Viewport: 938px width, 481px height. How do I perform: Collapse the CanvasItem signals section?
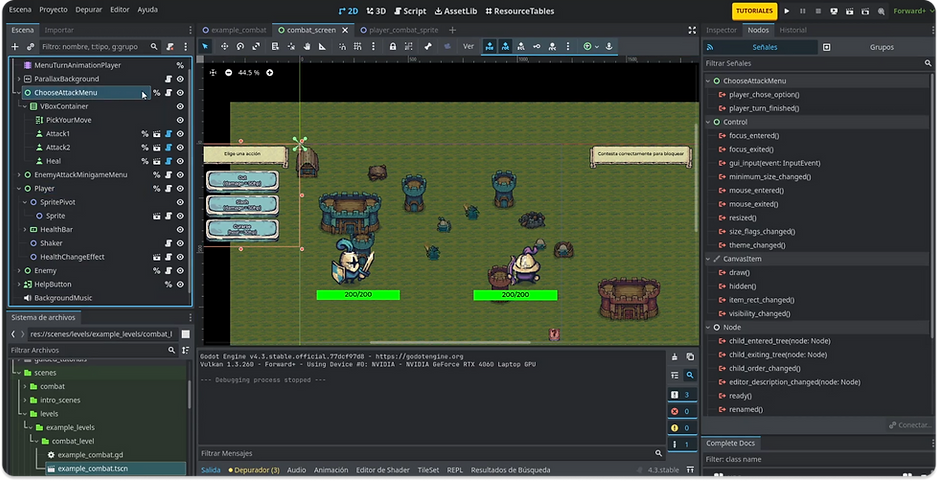coord(708,259)
